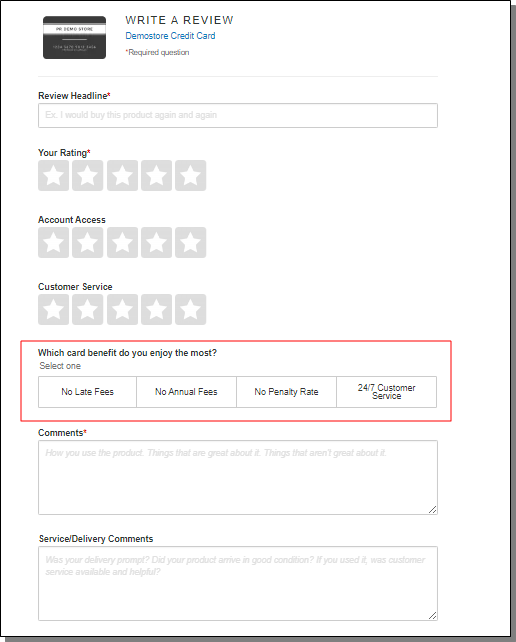Select first star under Your Rating
This screenshot has height=642, width=516.
54,176
